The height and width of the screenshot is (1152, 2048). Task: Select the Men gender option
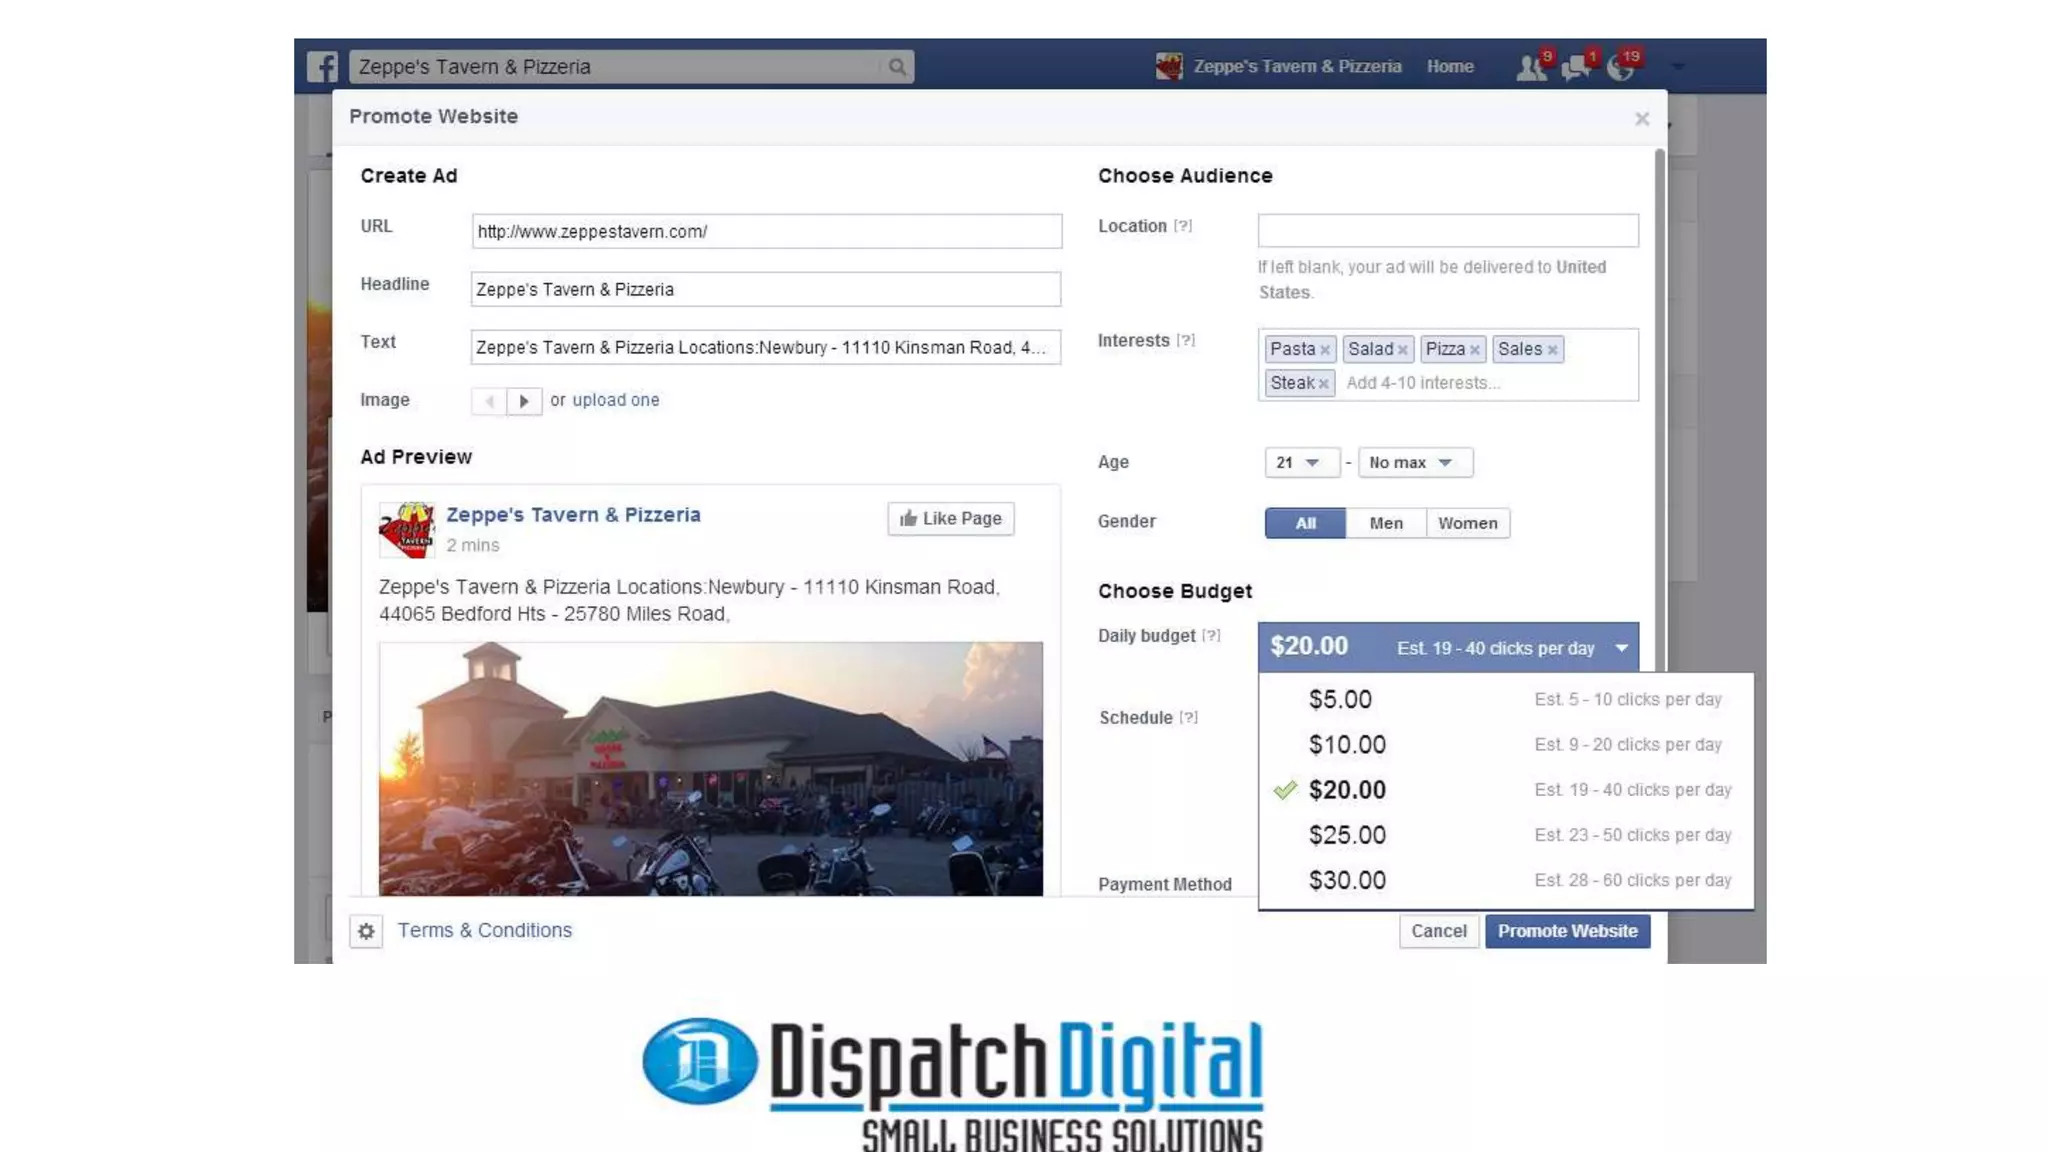tap(1386, 523)
